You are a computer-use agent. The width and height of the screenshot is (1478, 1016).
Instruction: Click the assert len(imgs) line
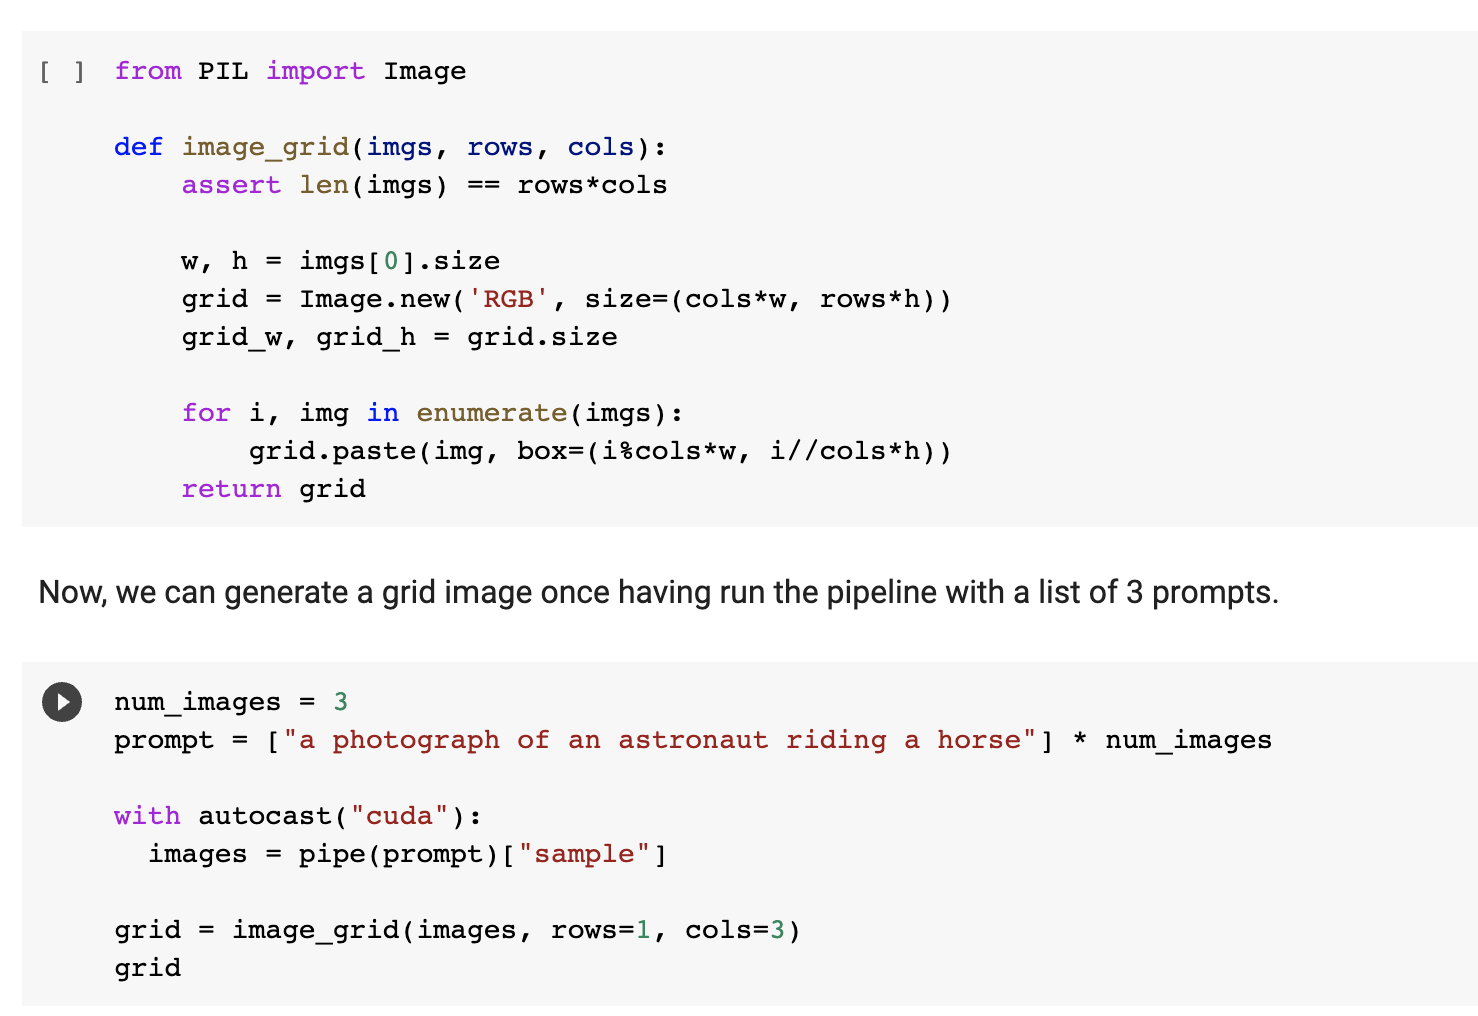click(x=424, y=186)
